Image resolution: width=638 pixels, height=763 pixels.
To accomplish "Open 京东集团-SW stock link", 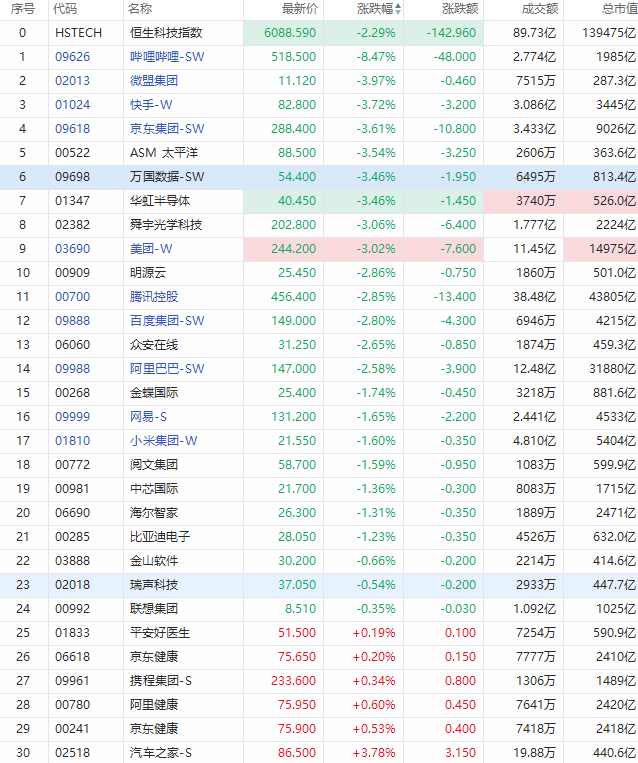I will click(x=167, y=129).
